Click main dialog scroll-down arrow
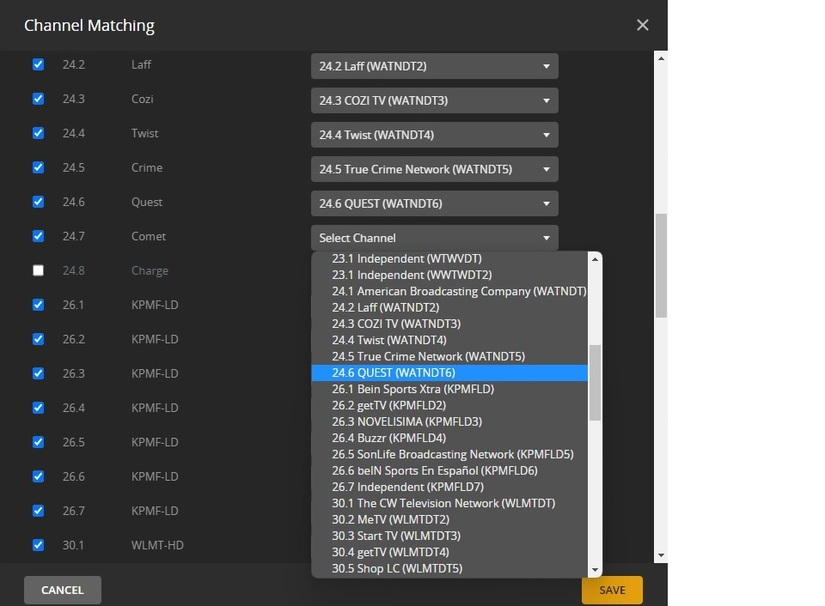Image resolution: width=825 pixels, height=606 pixels. tap(661, 555)
